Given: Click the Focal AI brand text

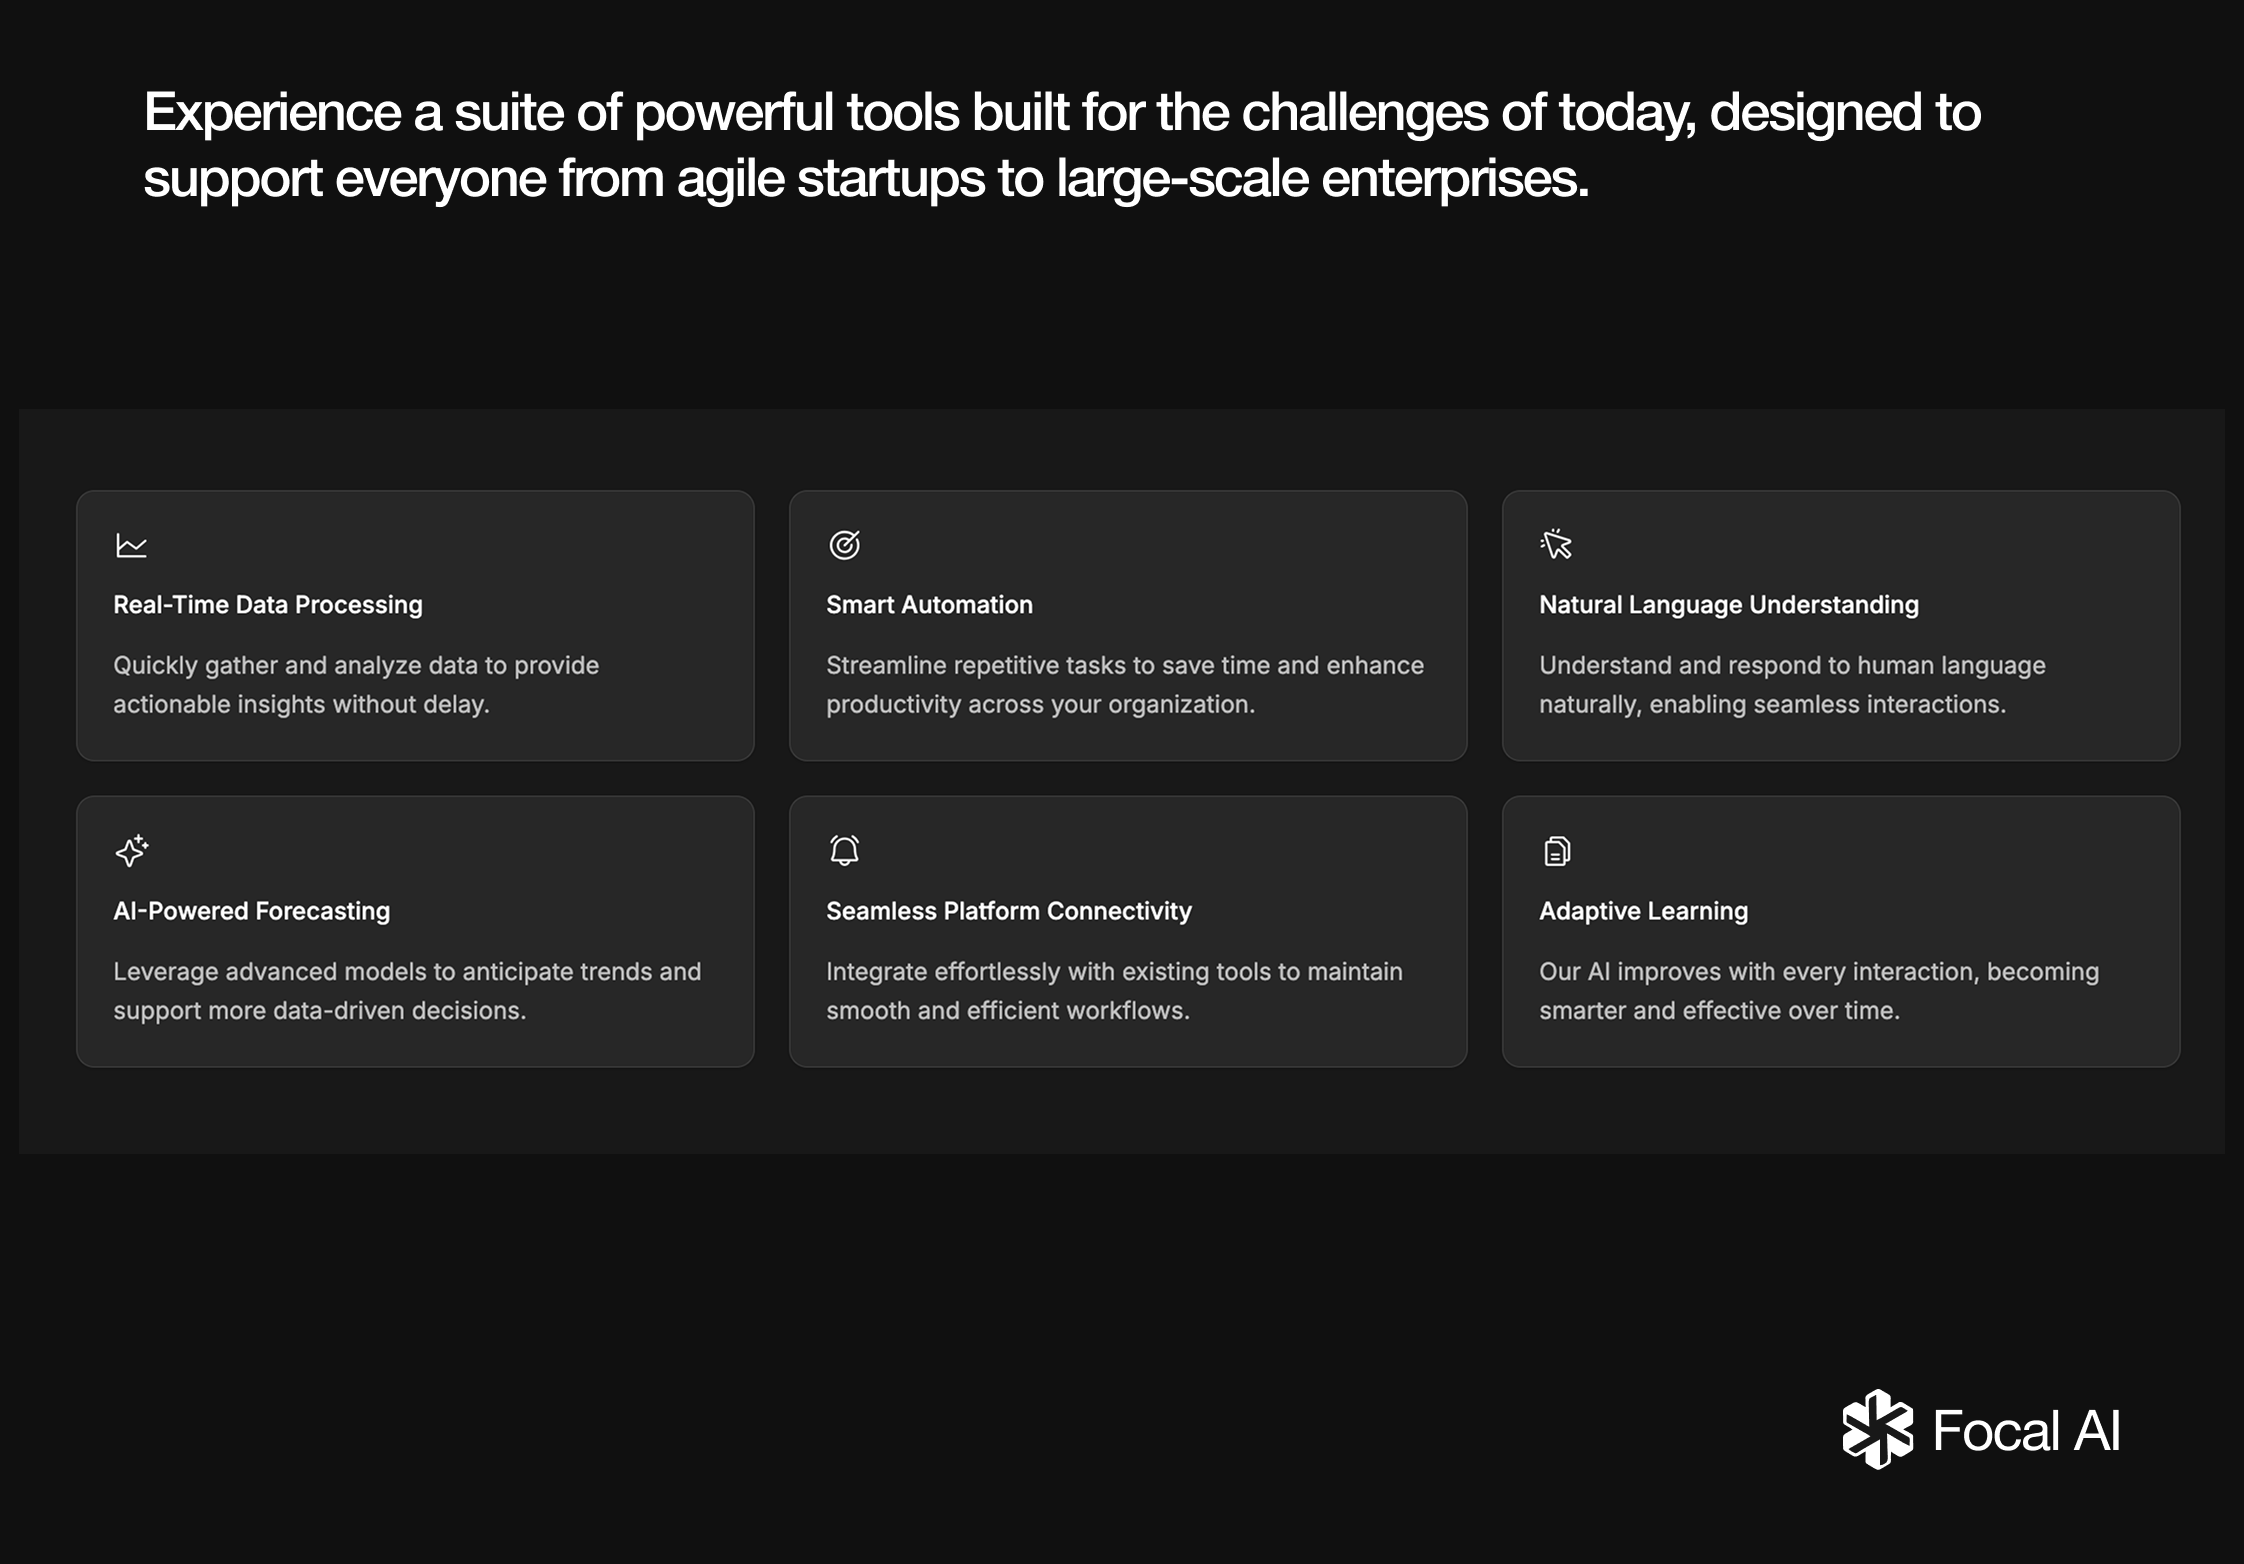Looking at the screenshot, I should [2026, 1431].
